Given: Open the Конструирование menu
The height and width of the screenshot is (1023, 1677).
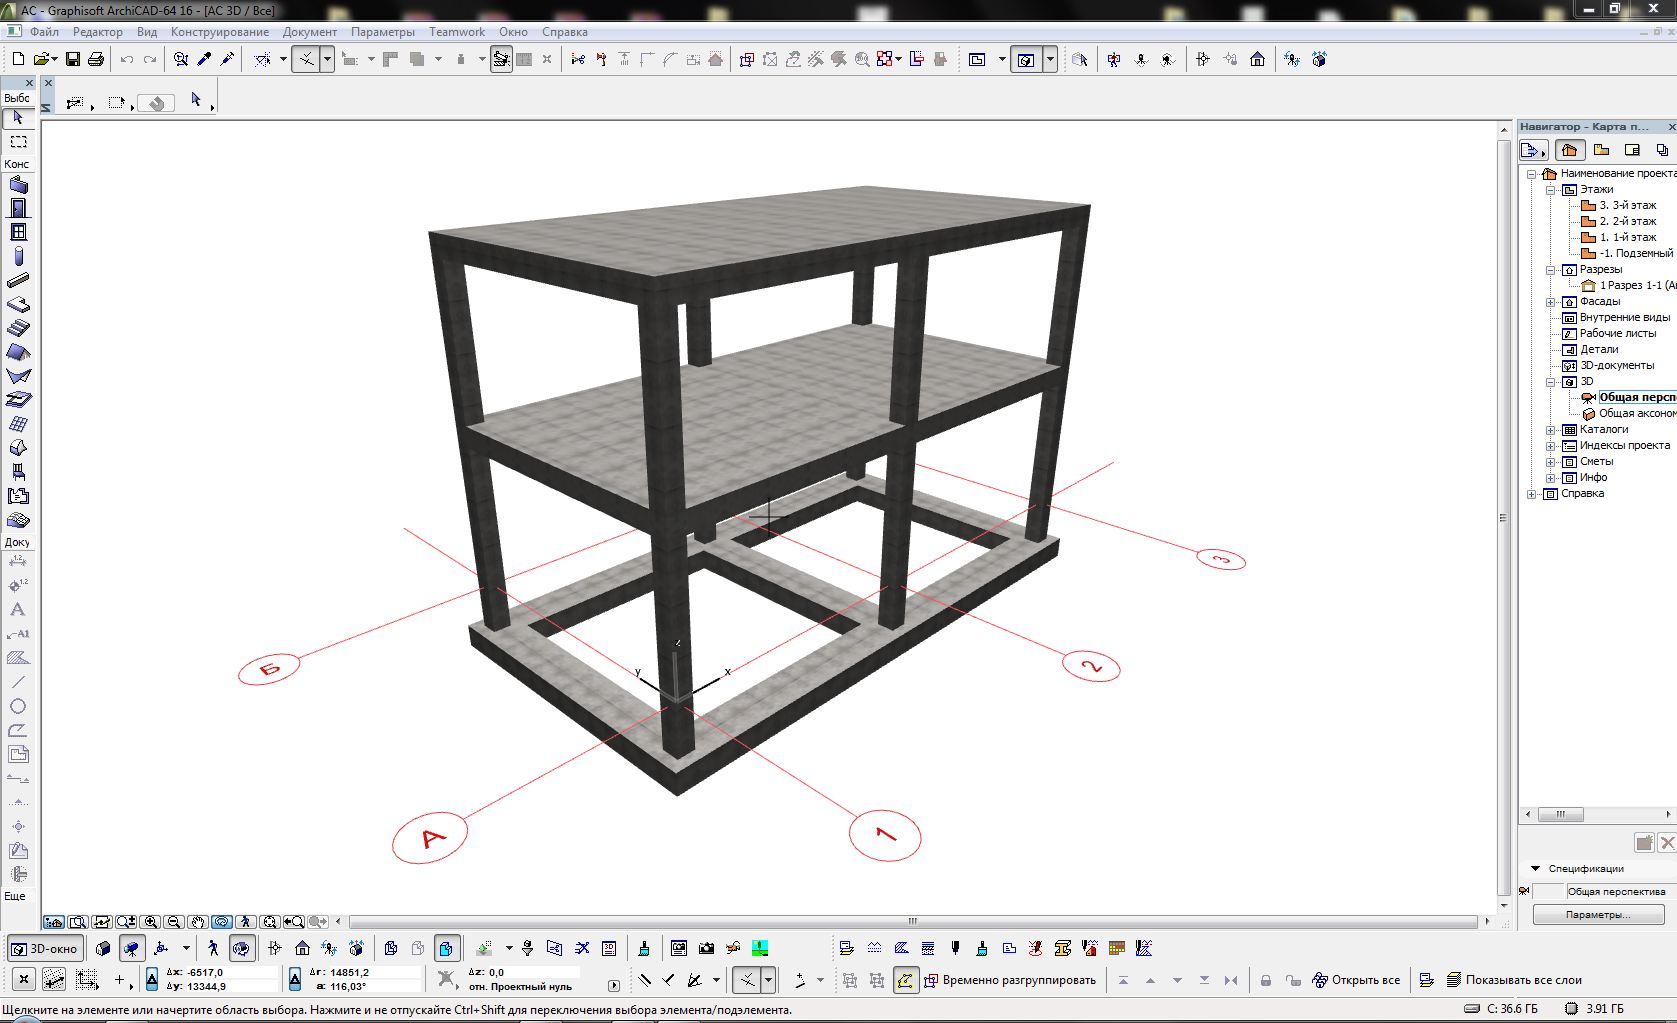Looking at the screenshot, I should pos(219,32).
